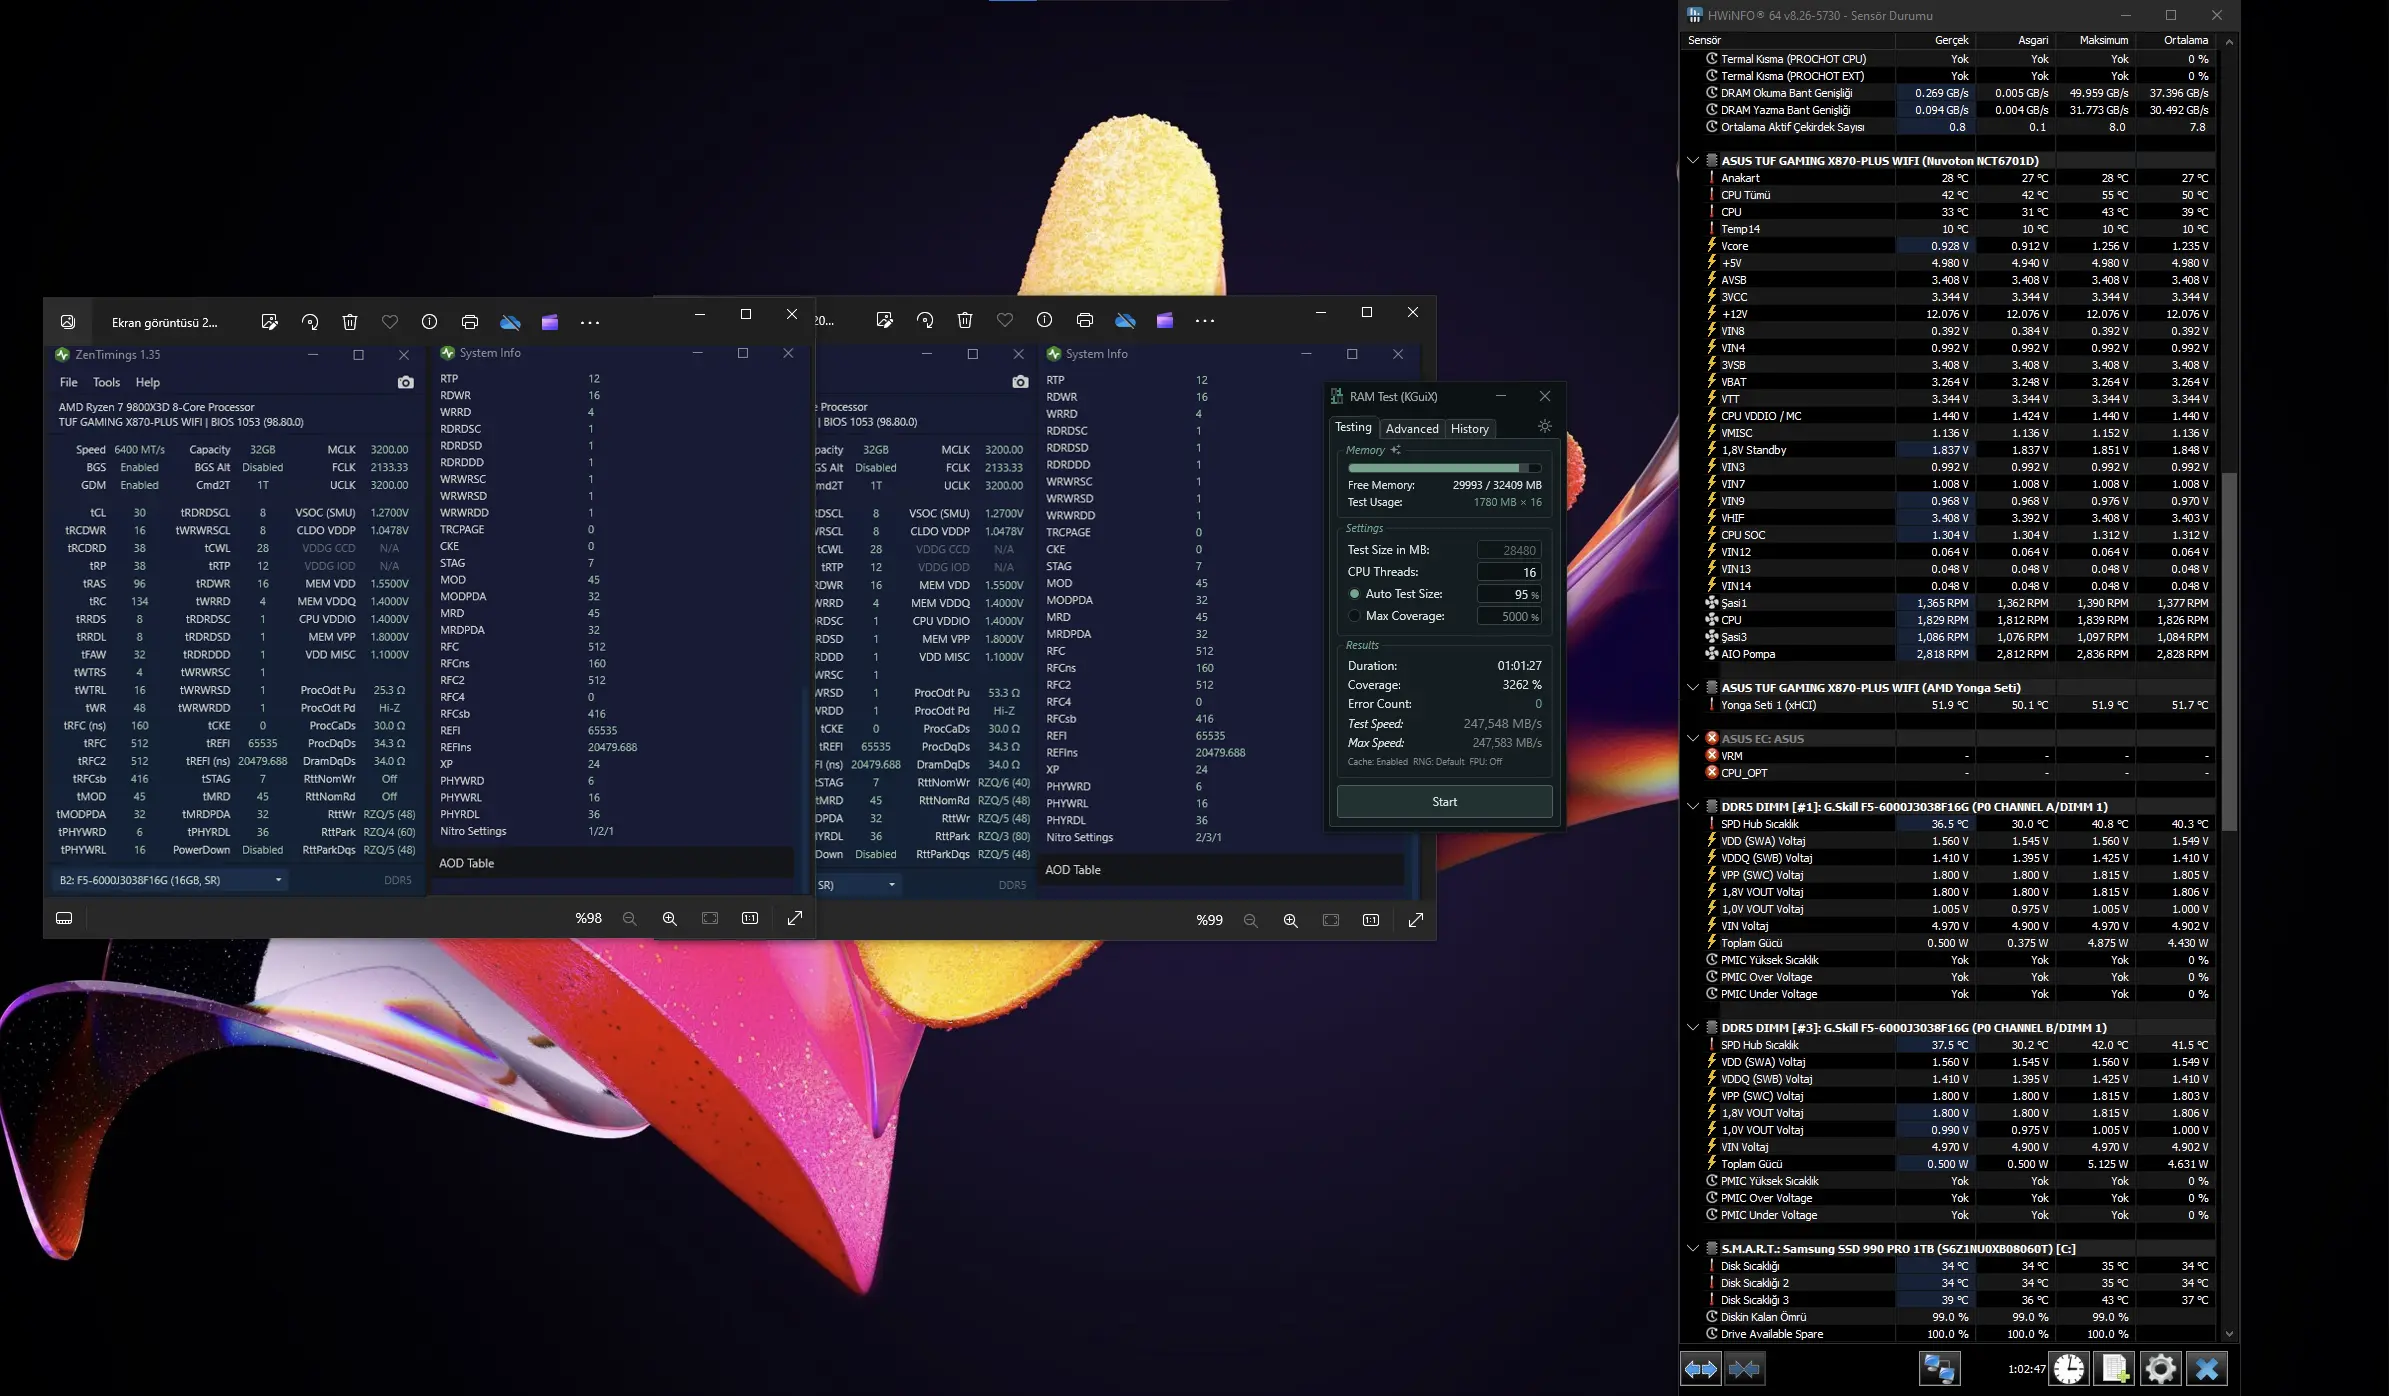Open OneDrive icon in left Photos window
The height and width of the screenshot is (1396, 2389).
coord(510,322)
